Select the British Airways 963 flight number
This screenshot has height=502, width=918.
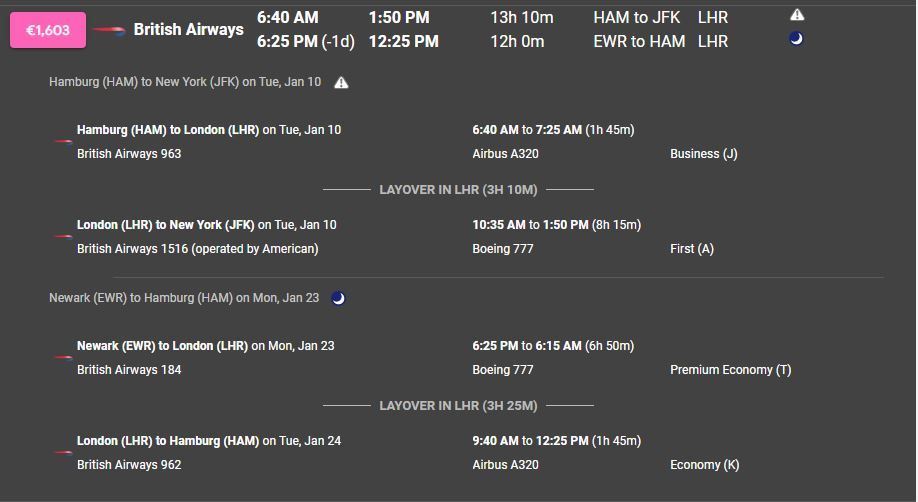[x=129, y=153]
